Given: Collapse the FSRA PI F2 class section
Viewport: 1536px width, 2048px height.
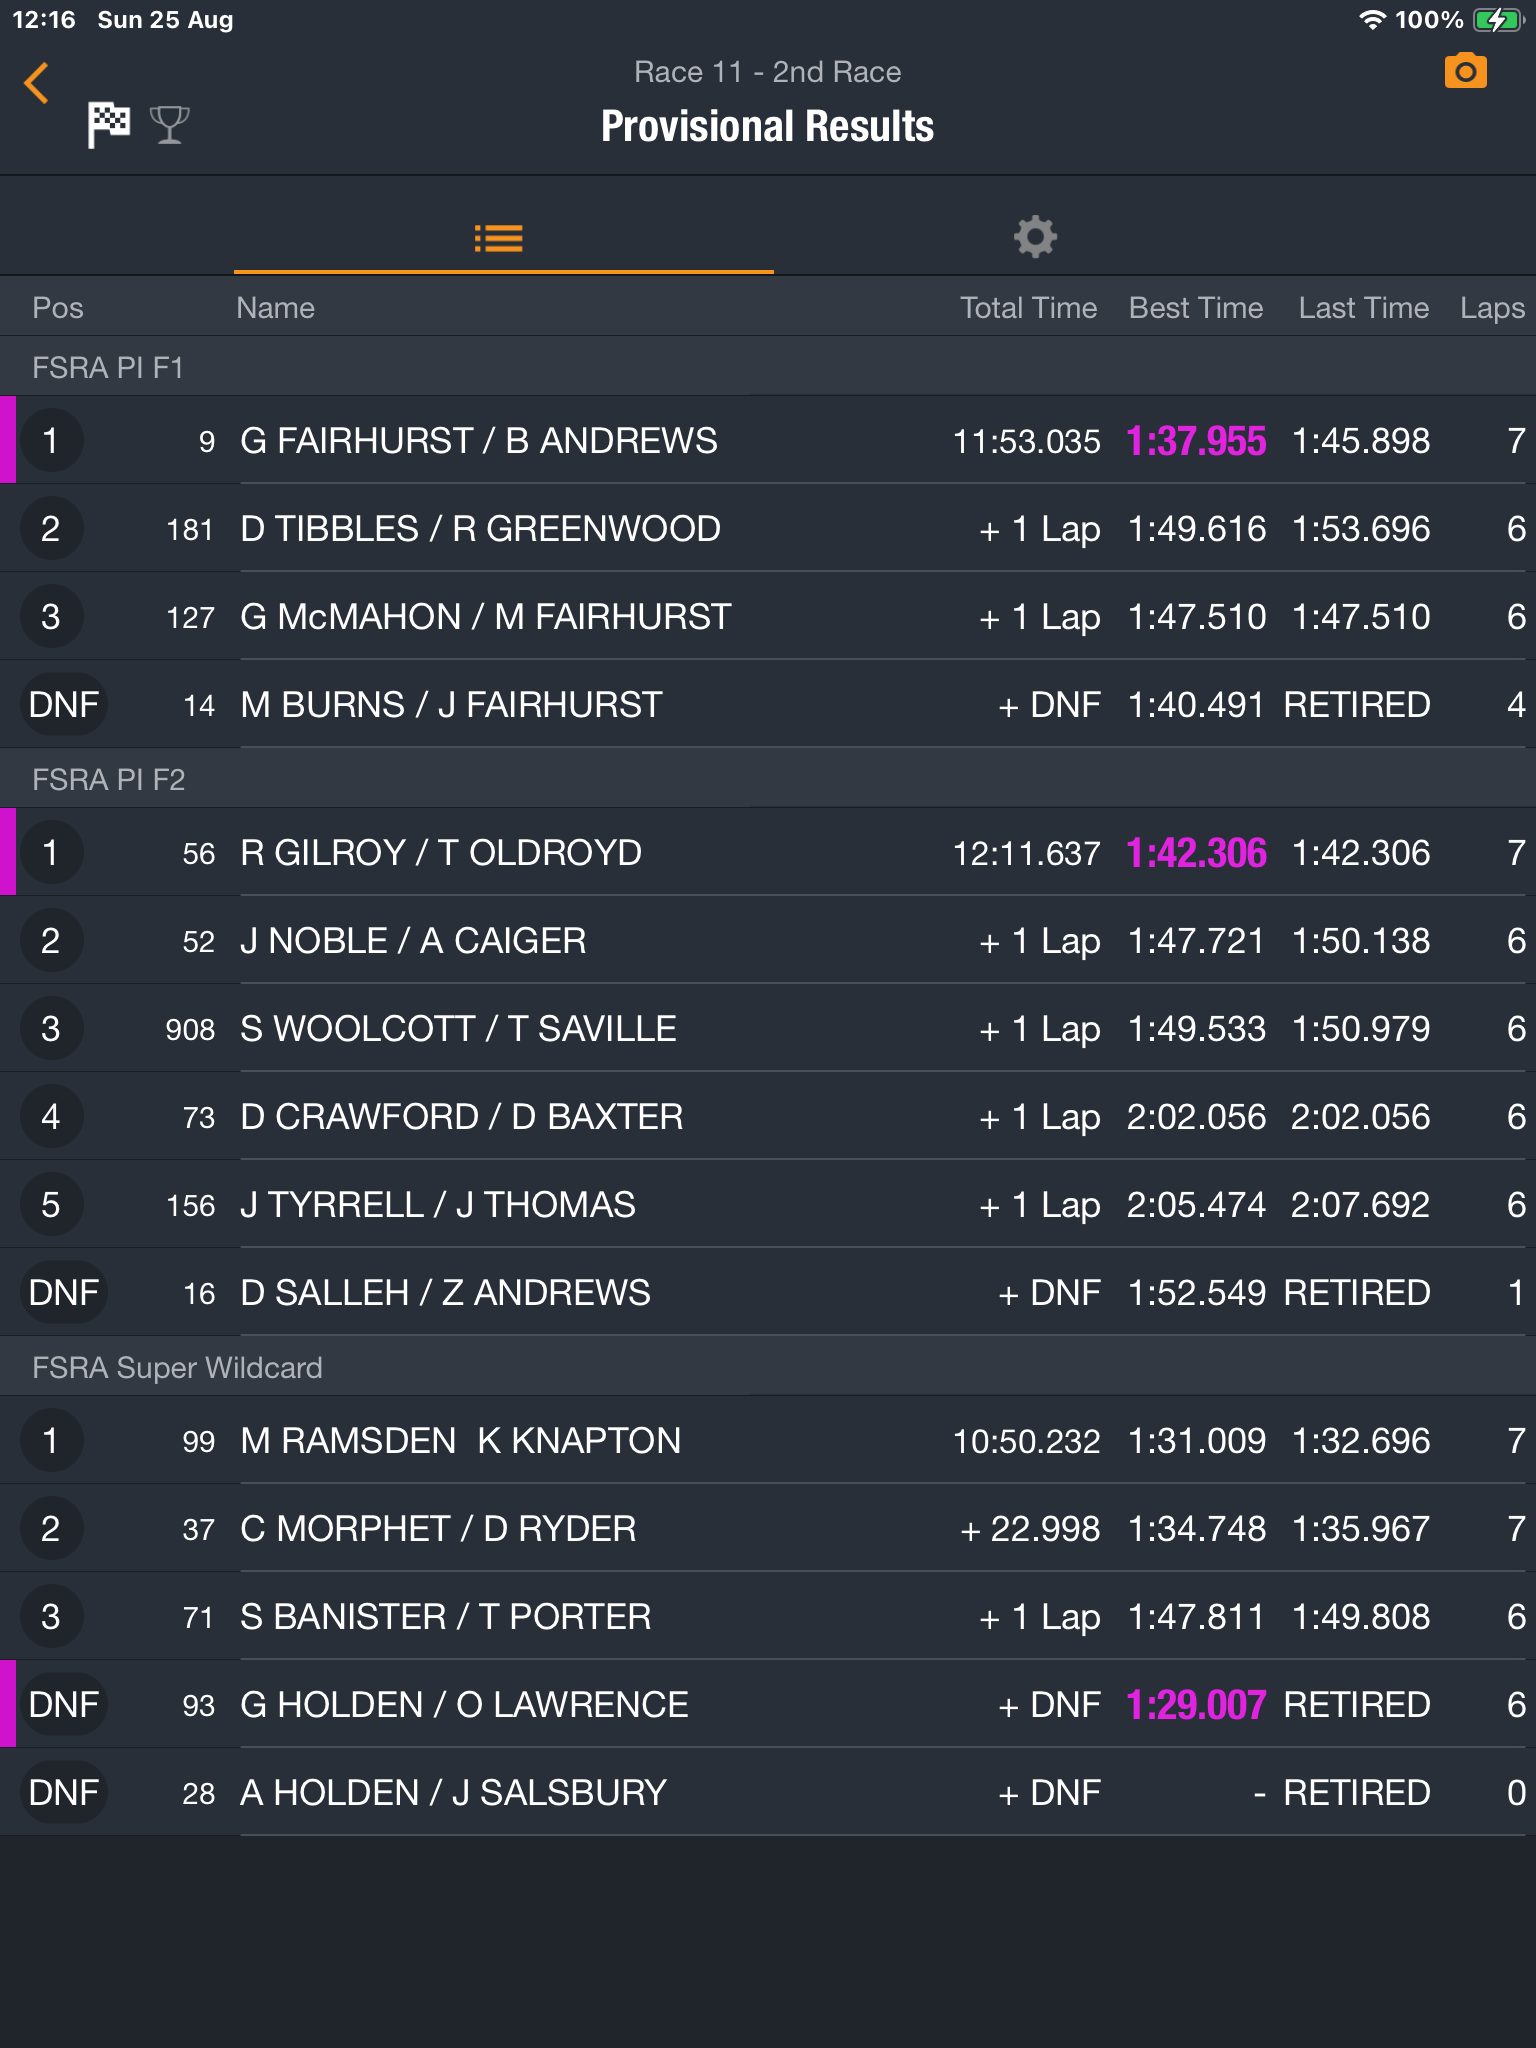Looking at the screenshot, I should (768, 779).
